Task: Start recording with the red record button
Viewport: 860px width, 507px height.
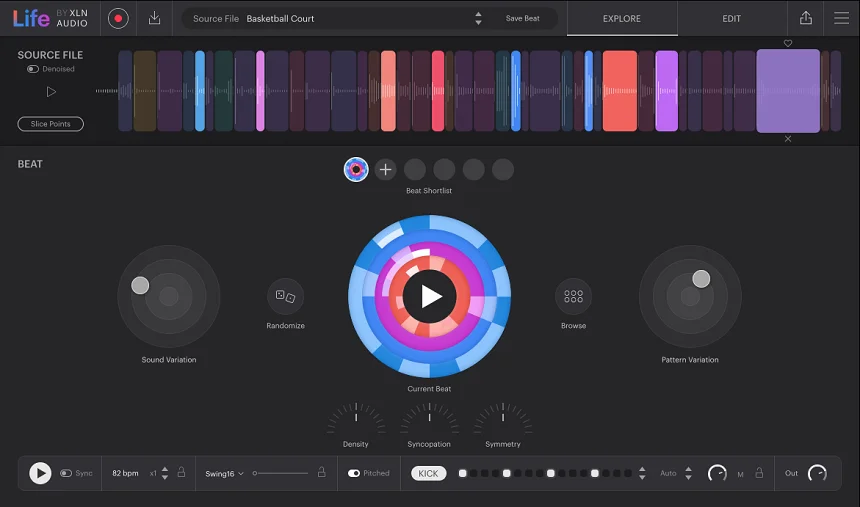Action: (x=118, y=19)
